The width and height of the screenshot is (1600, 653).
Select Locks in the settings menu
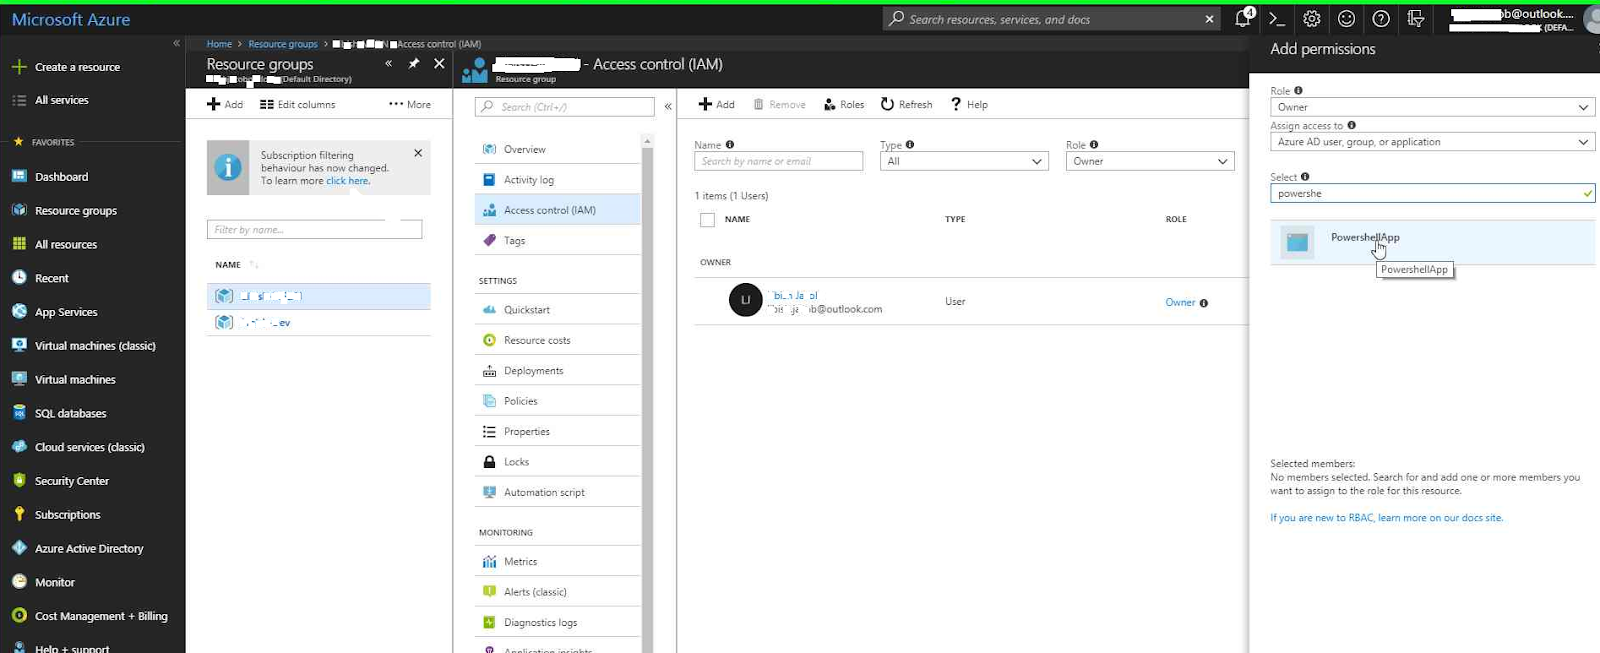click(x=516, y=462)
